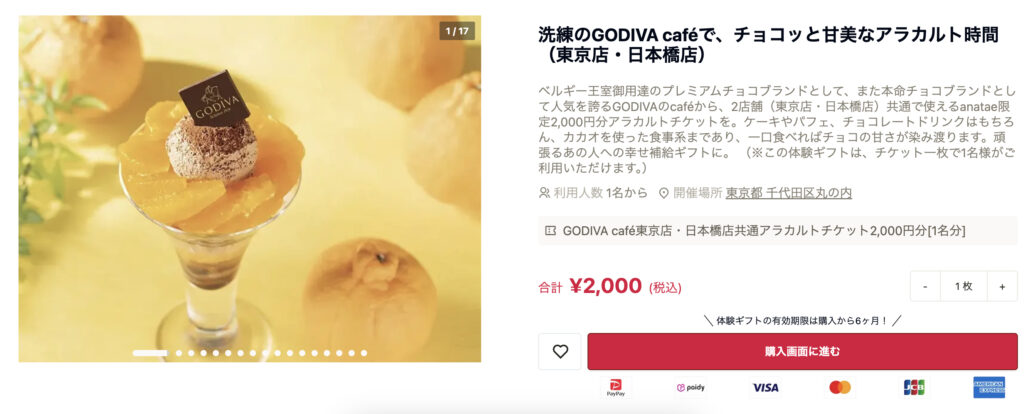Screen dimensions: 1024x414
Task: Open the 東京都 千代田区丸の内 location link
Action: pyautogui.click(x=788, y=193)
